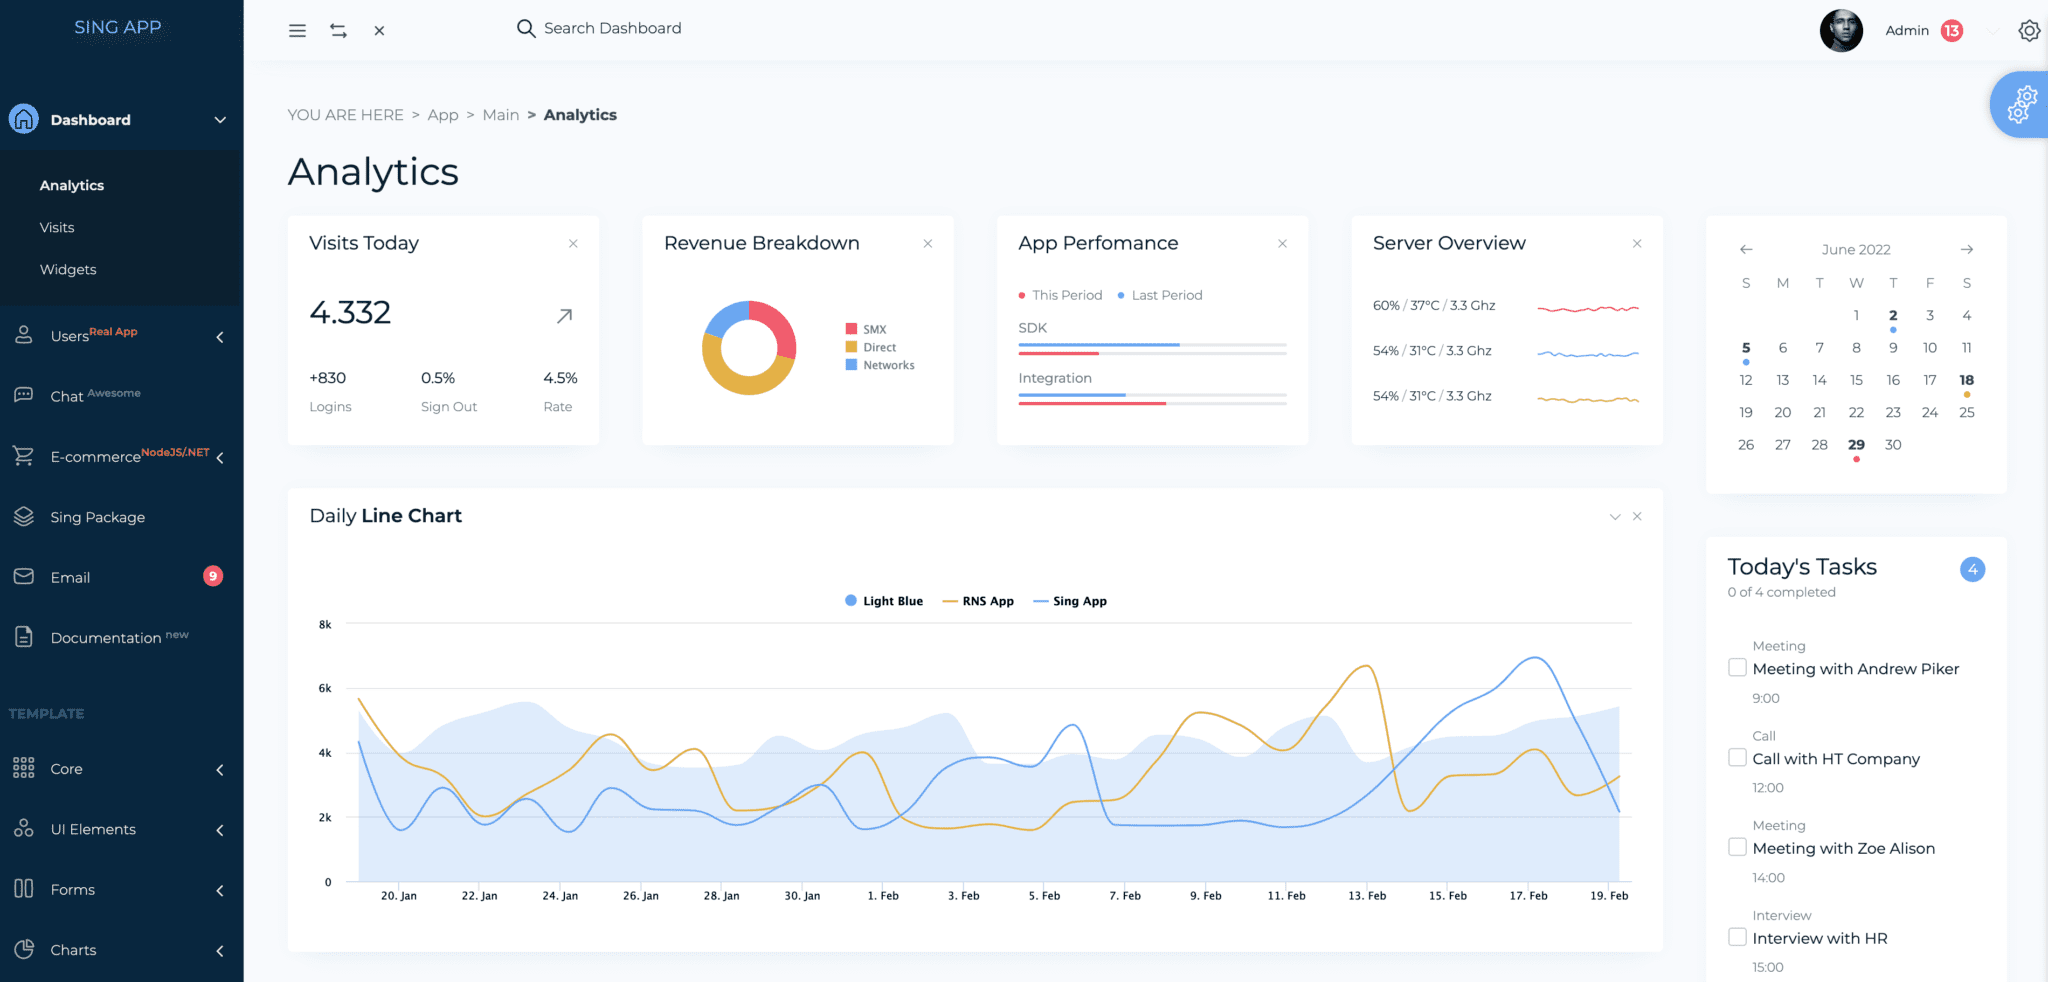Viewport: 2048px width, 982px height.
Task: Click the Users person icon in sidebar
Action: [x=24, y=335]
